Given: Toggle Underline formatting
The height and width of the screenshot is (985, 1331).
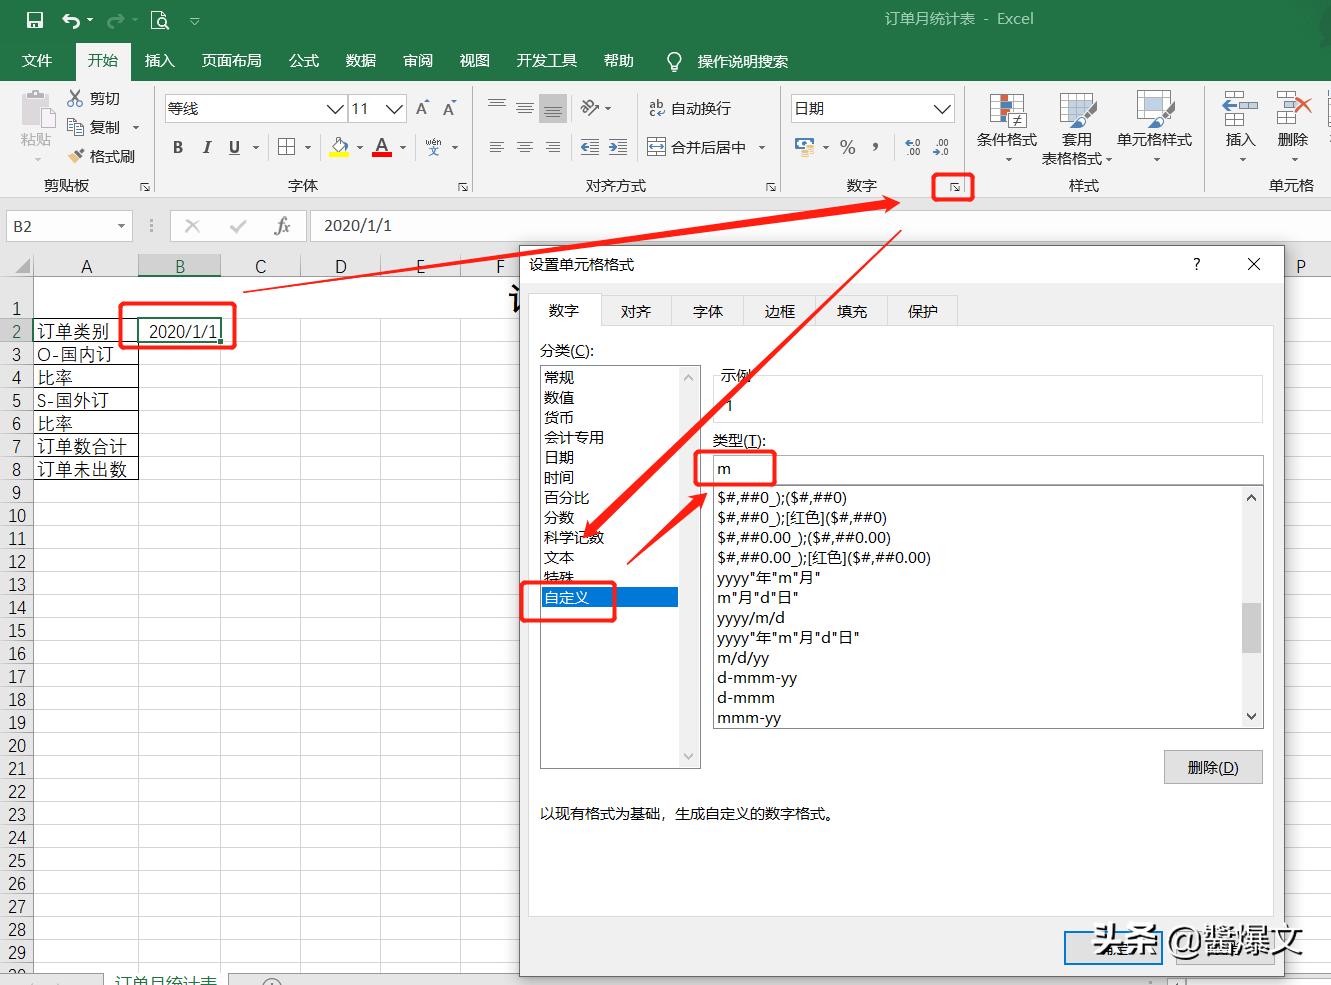Looking at the screenshot, I should click(x=234, y=147).
